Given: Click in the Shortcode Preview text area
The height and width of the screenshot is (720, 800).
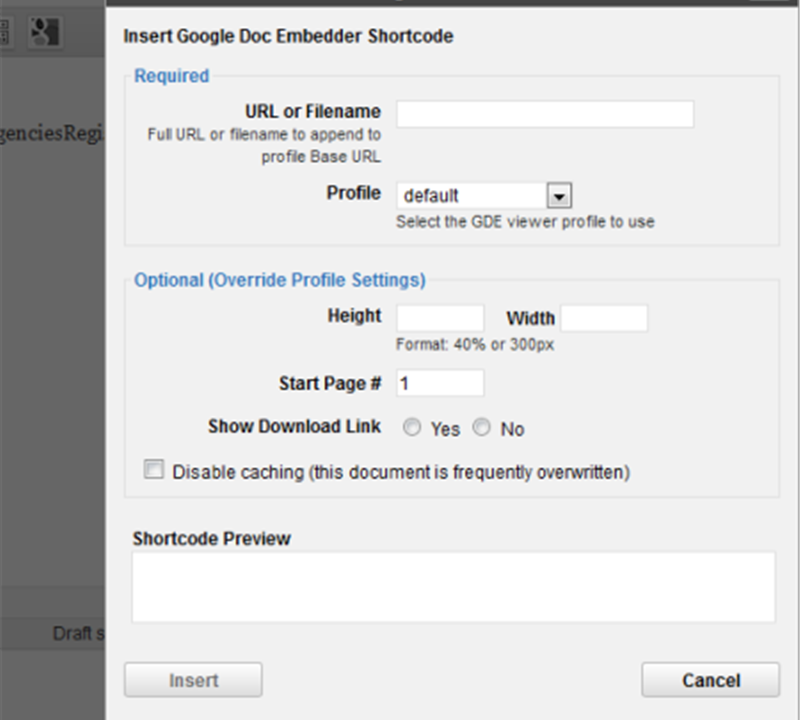Looking at the screenshot, I should click(453, 587).
